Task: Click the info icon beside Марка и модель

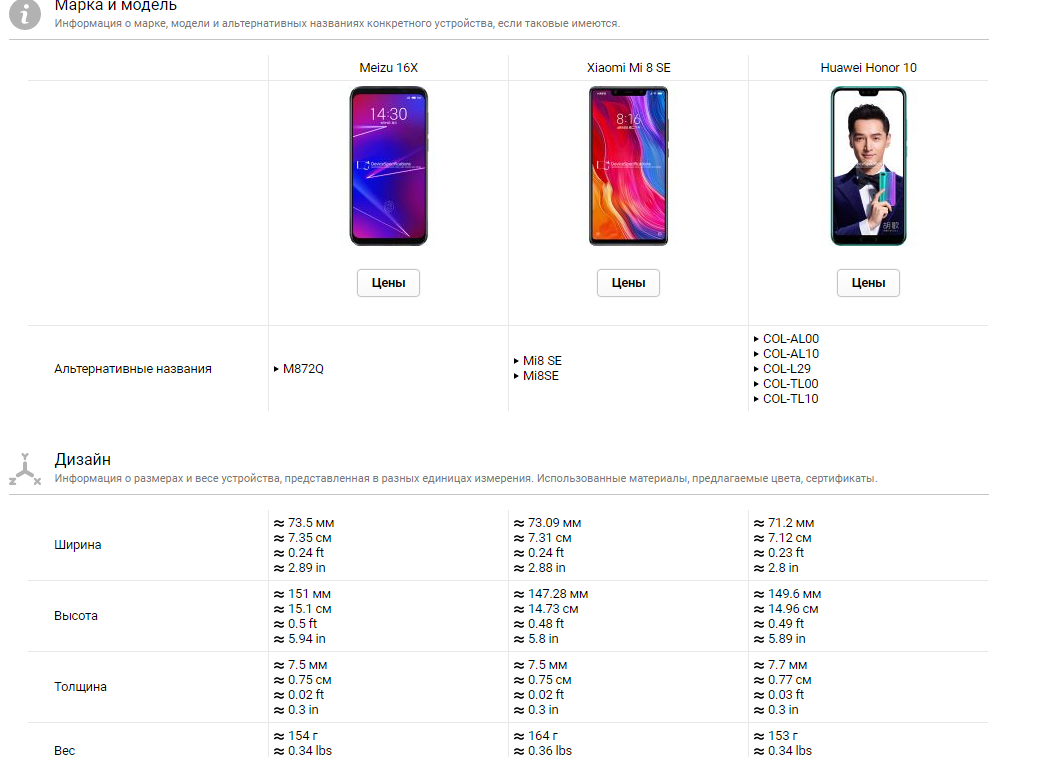Action: point(25,13)
